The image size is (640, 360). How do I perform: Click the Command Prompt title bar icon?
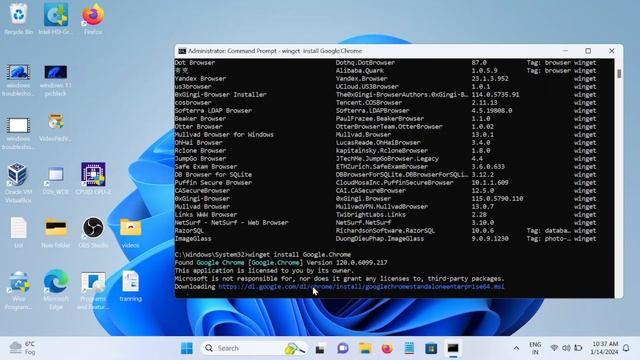click(x=182, y=51)
